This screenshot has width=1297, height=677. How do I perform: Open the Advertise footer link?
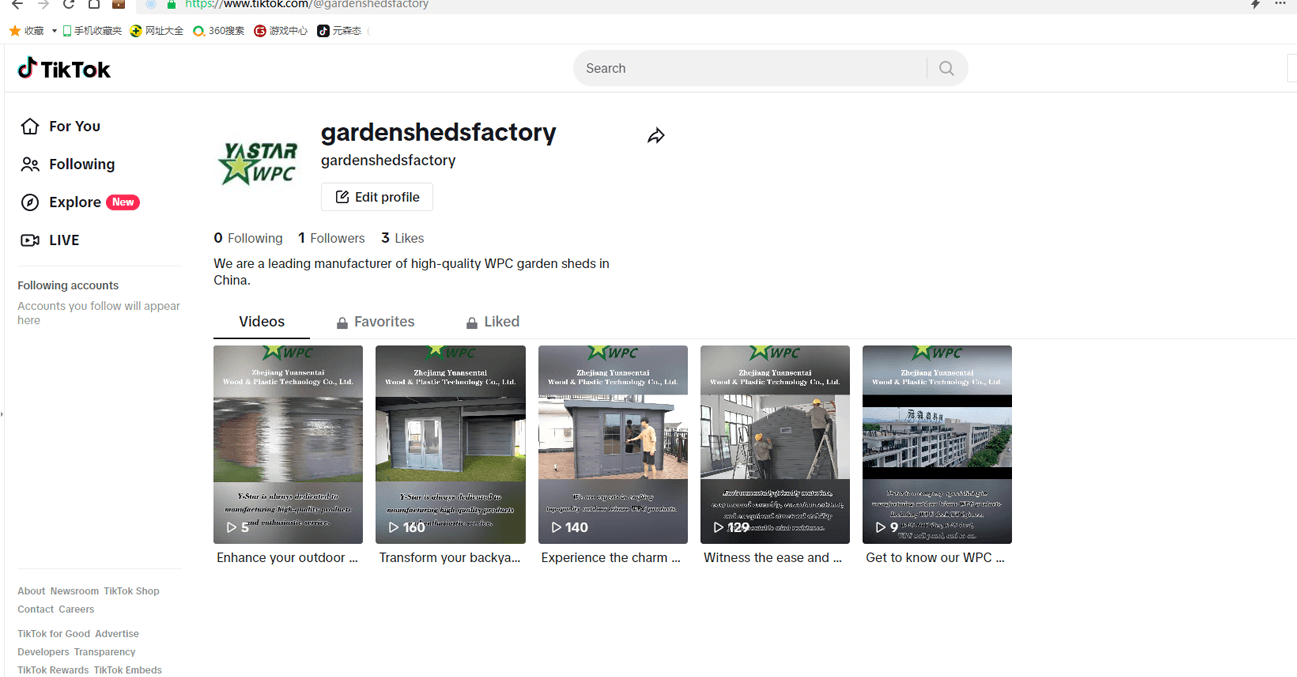(x=117, y=634)
